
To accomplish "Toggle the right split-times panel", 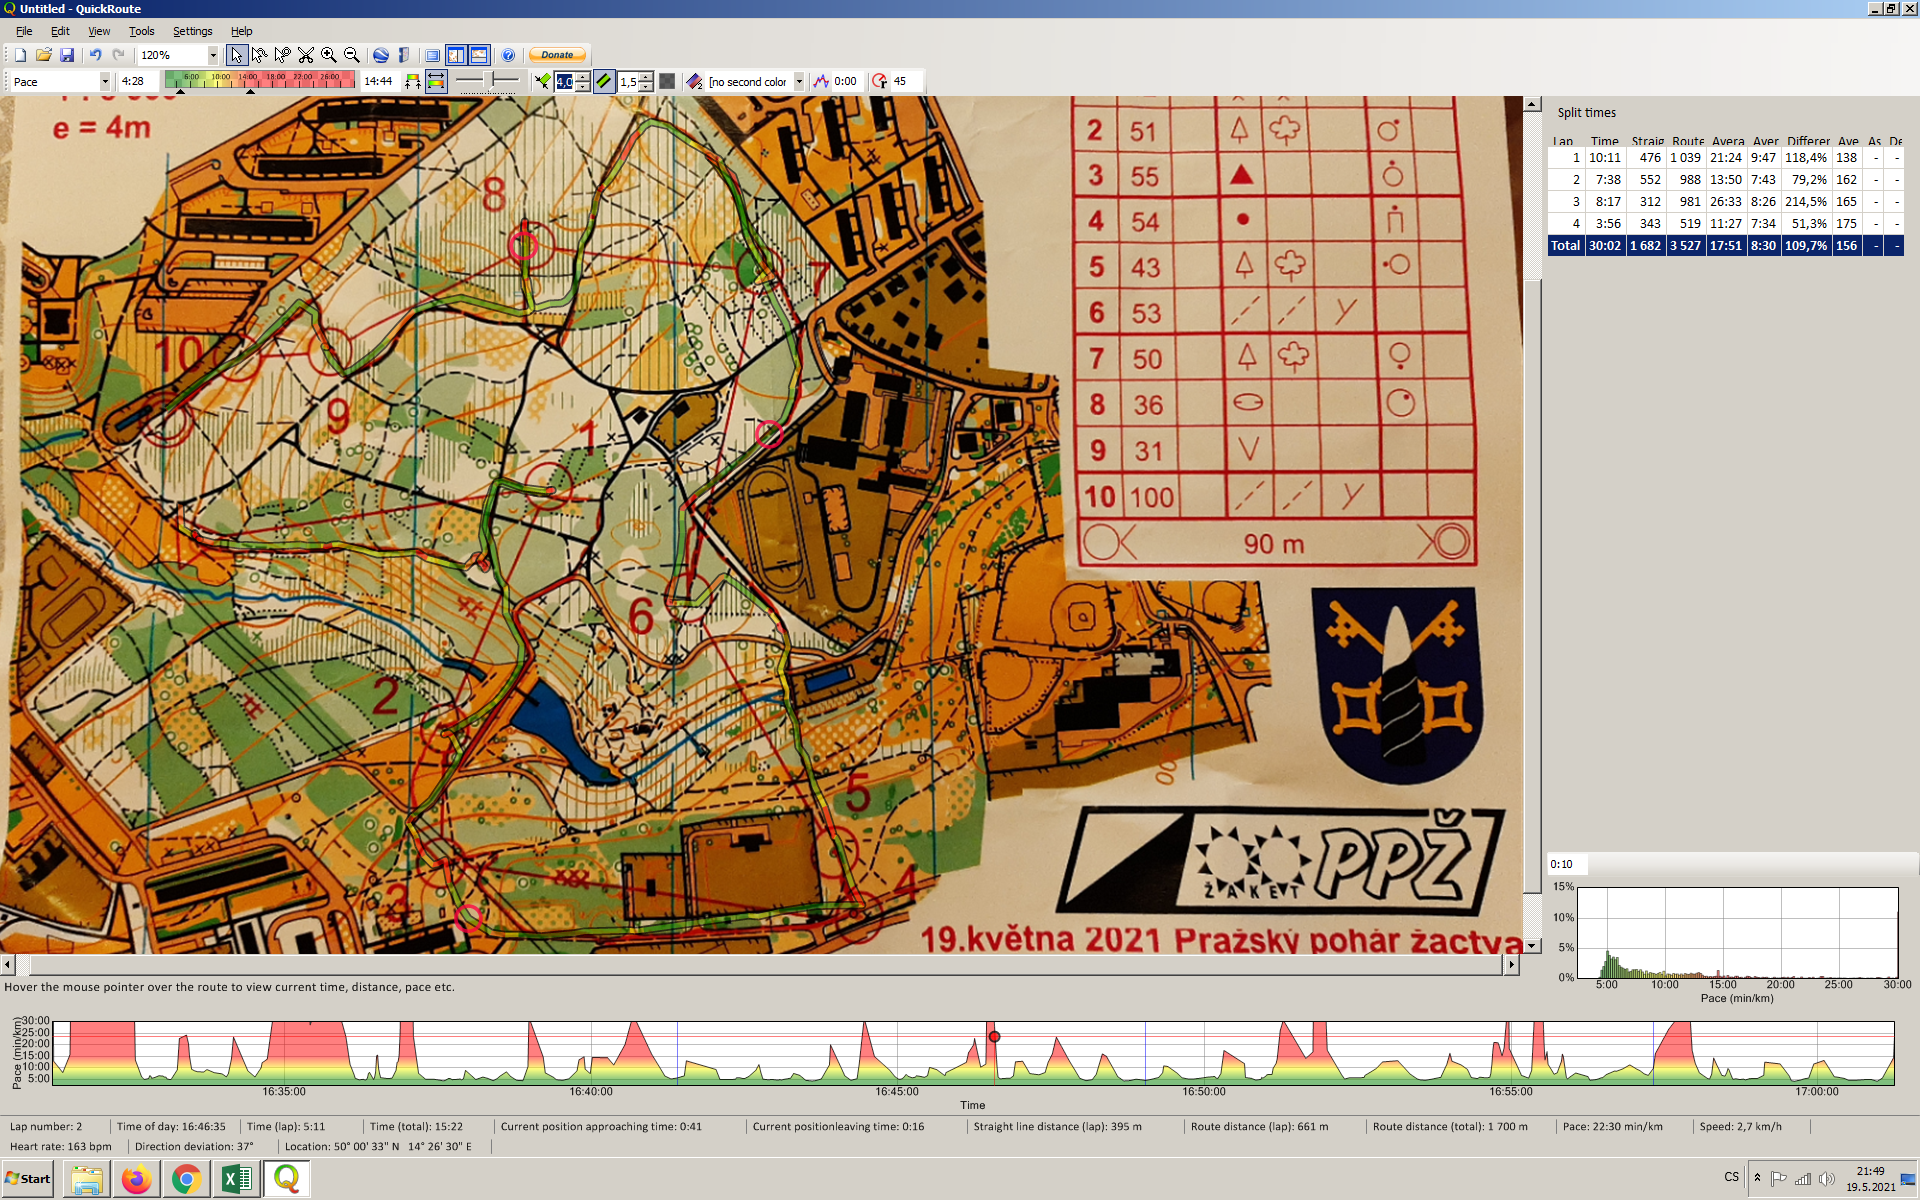I will click(456, 55).
